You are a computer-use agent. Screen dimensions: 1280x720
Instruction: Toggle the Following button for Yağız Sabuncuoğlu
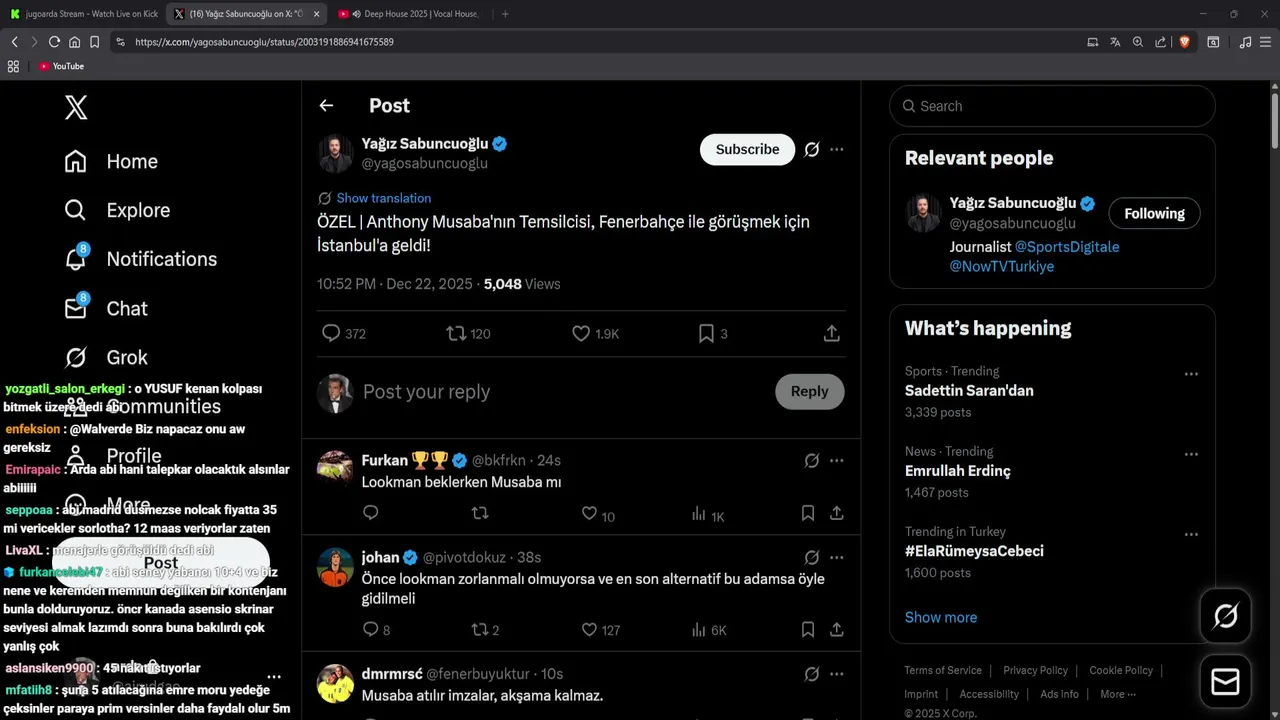pos(1154,213)
